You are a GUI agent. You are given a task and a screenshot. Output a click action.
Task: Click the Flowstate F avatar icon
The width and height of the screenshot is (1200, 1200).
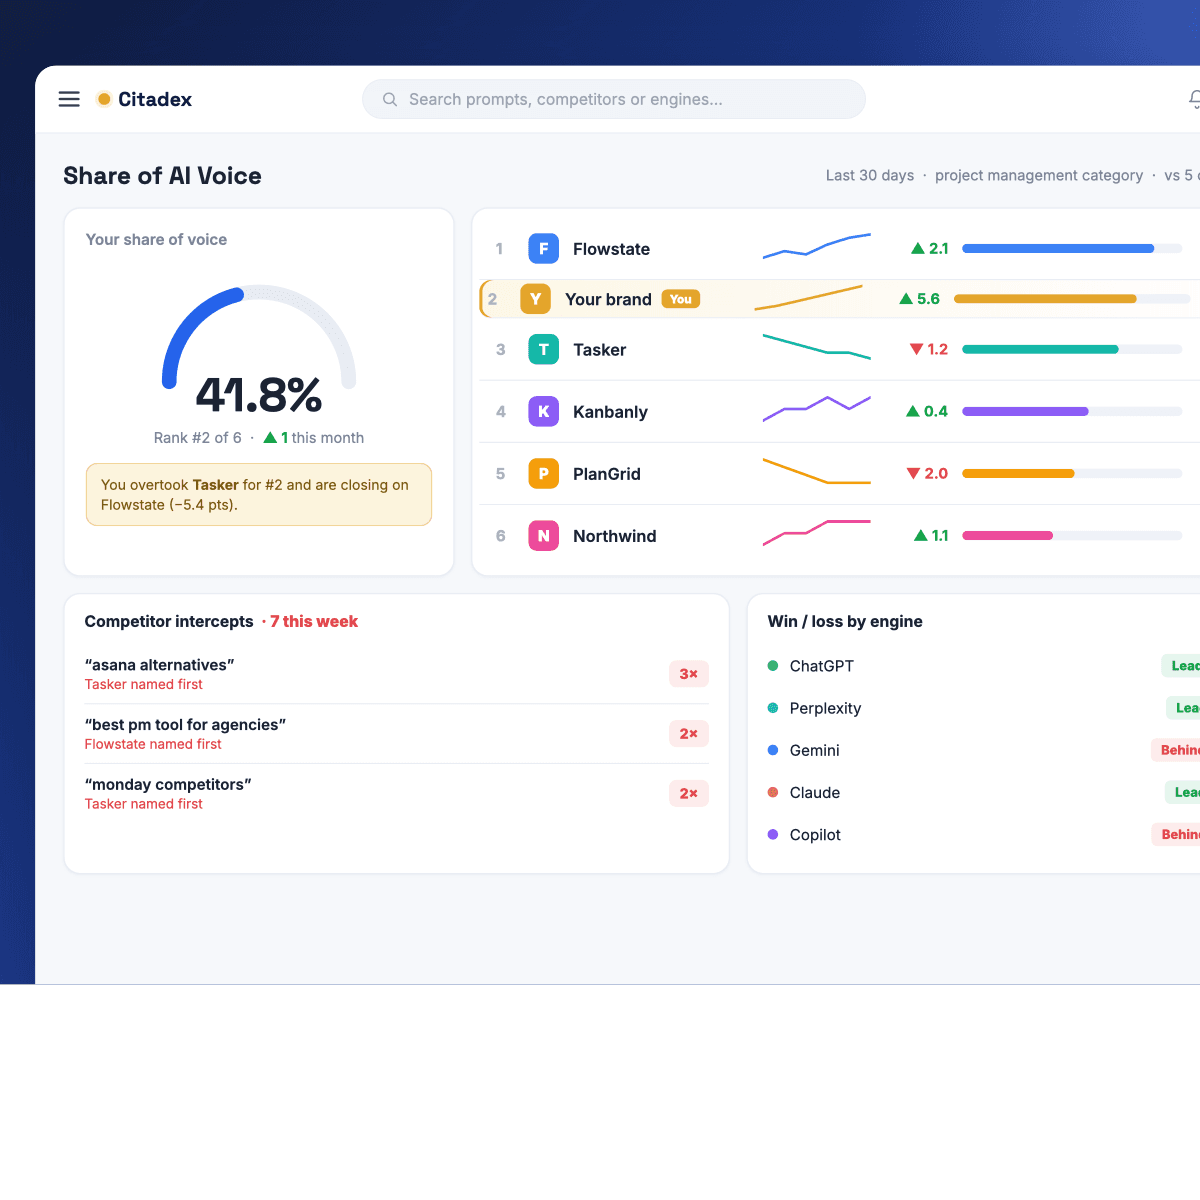(543, 249)
